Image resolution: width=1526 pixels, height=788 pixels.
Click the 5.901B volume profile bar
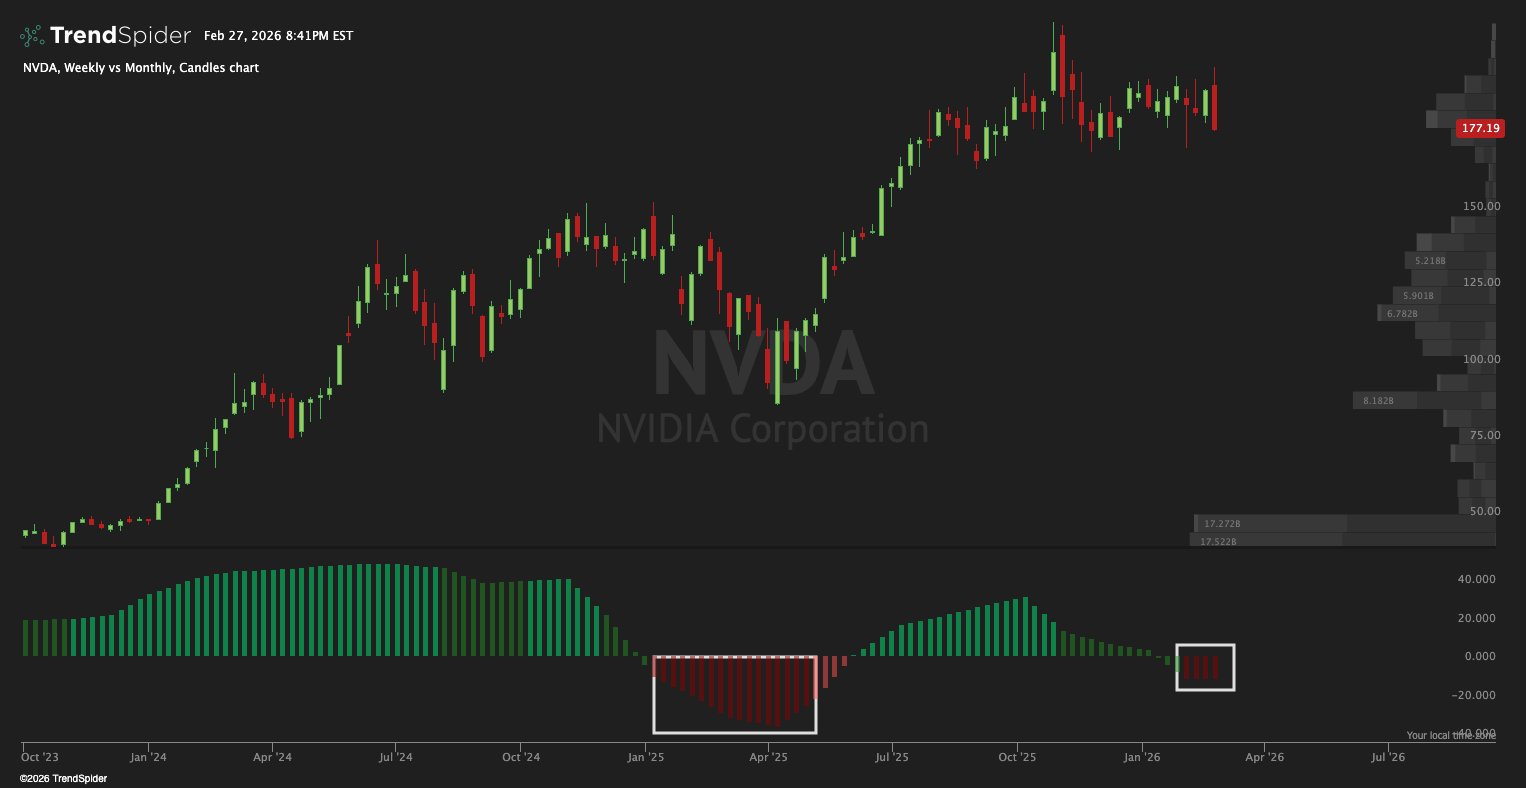coord(1444,296)
